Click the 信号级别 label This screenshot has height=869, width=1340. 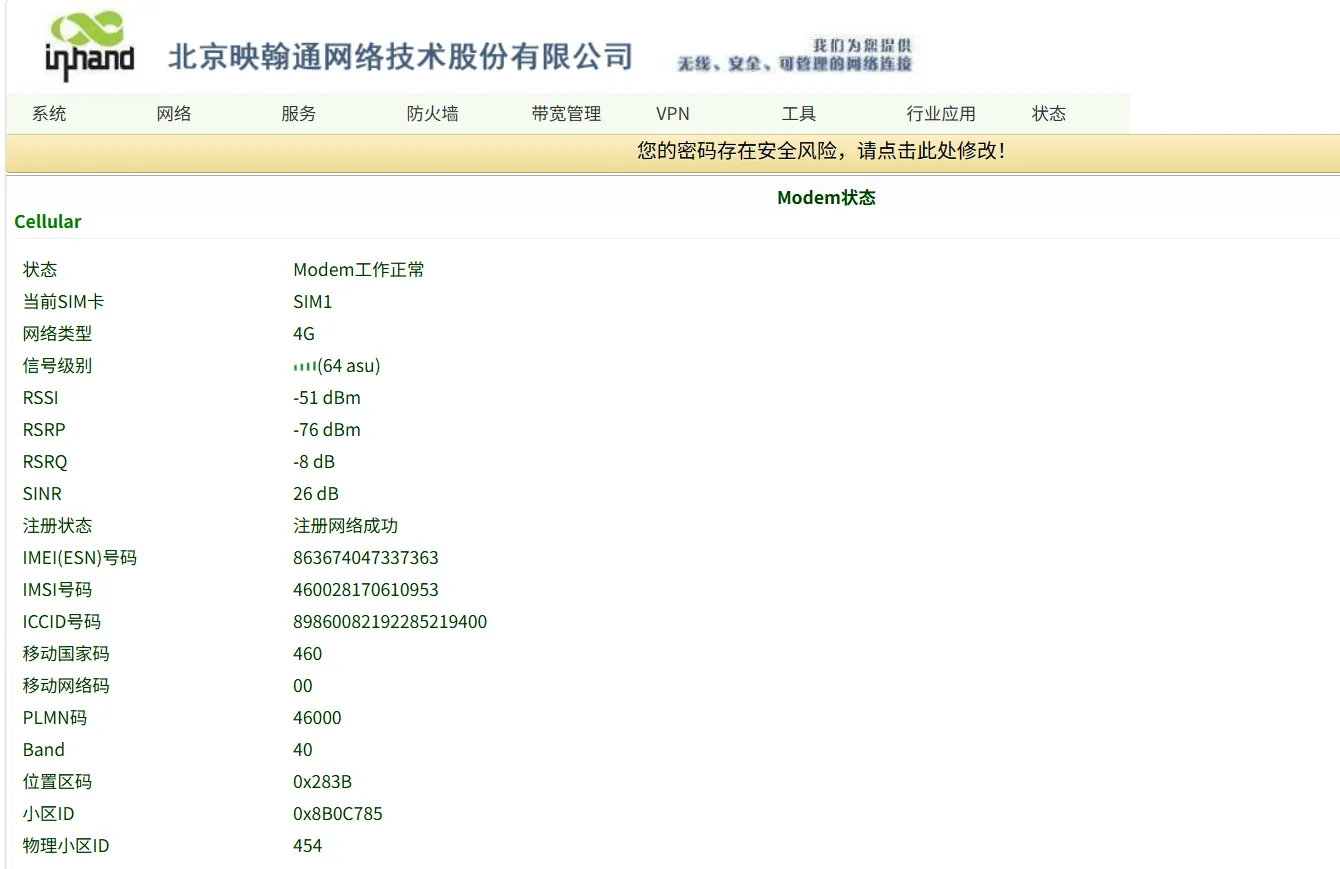point(57,366)
